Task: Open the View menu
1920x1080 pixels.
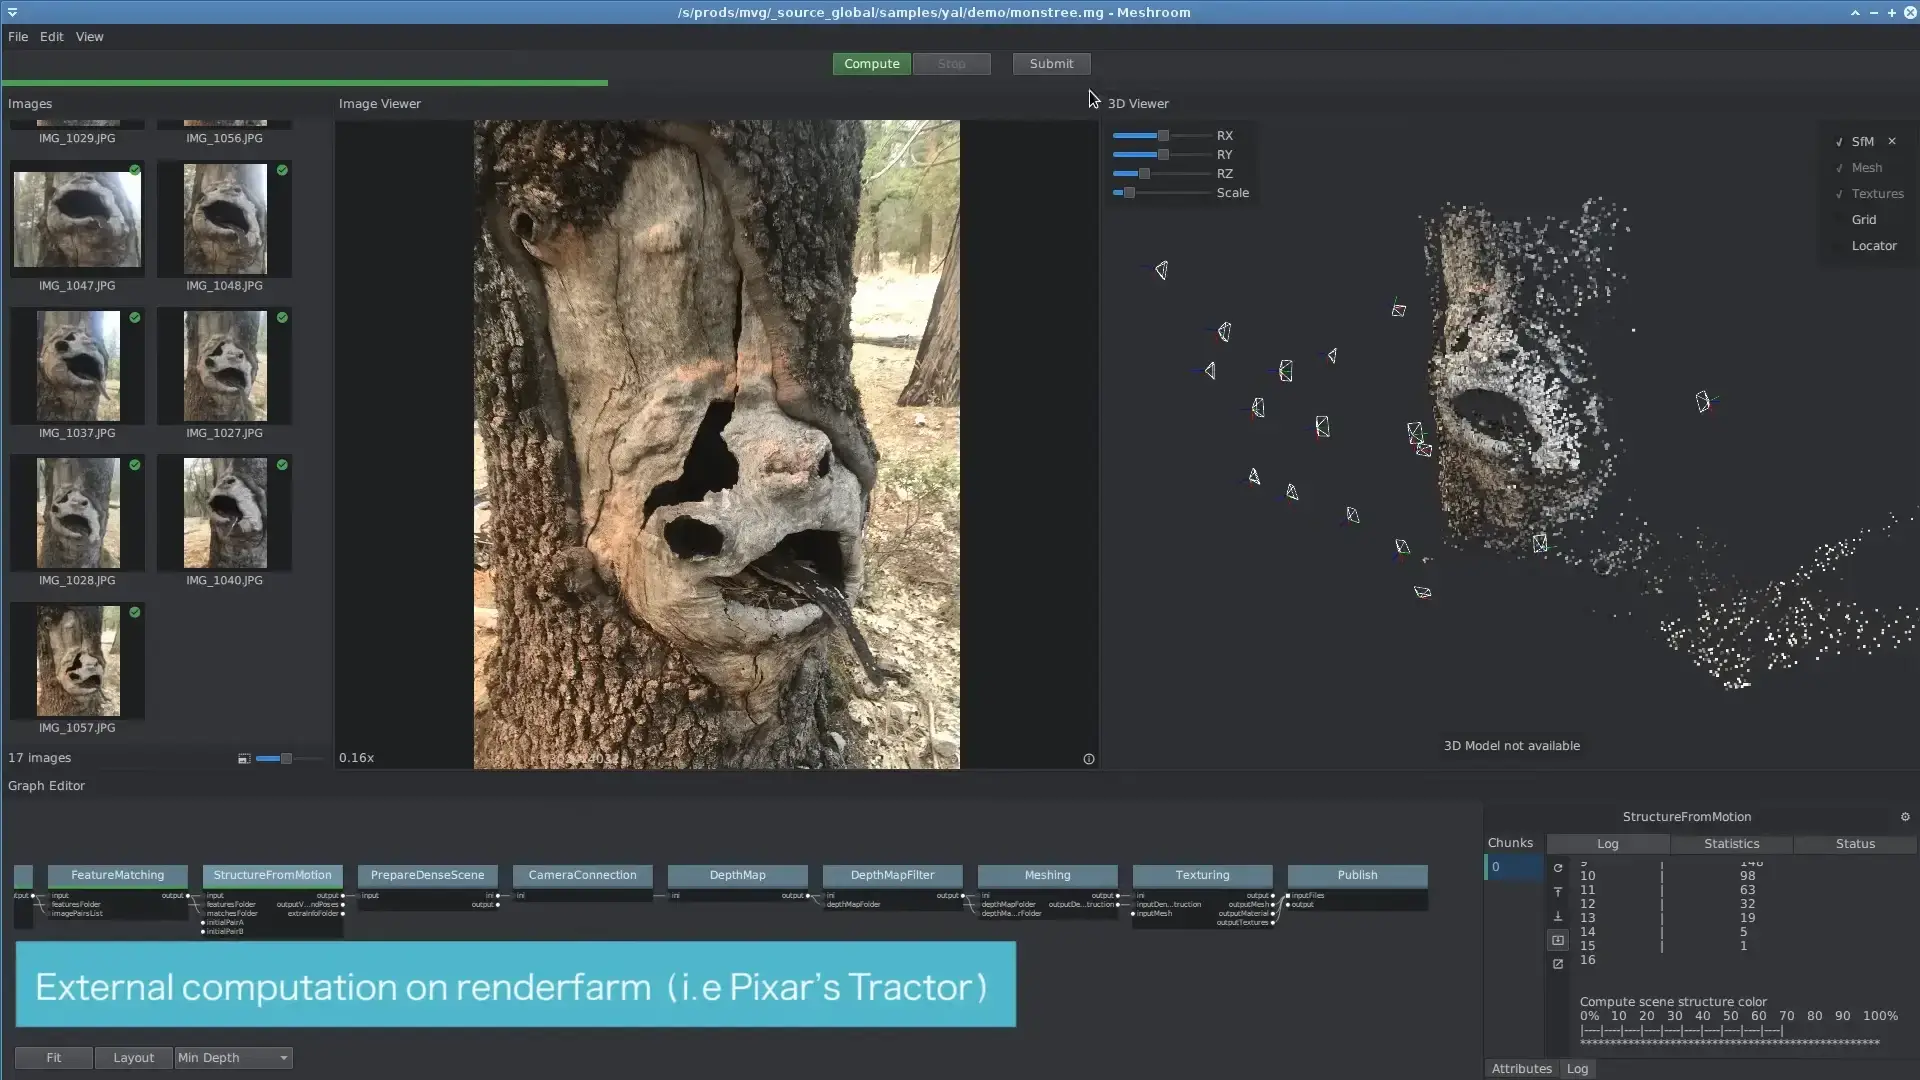Action: (89, 37)
